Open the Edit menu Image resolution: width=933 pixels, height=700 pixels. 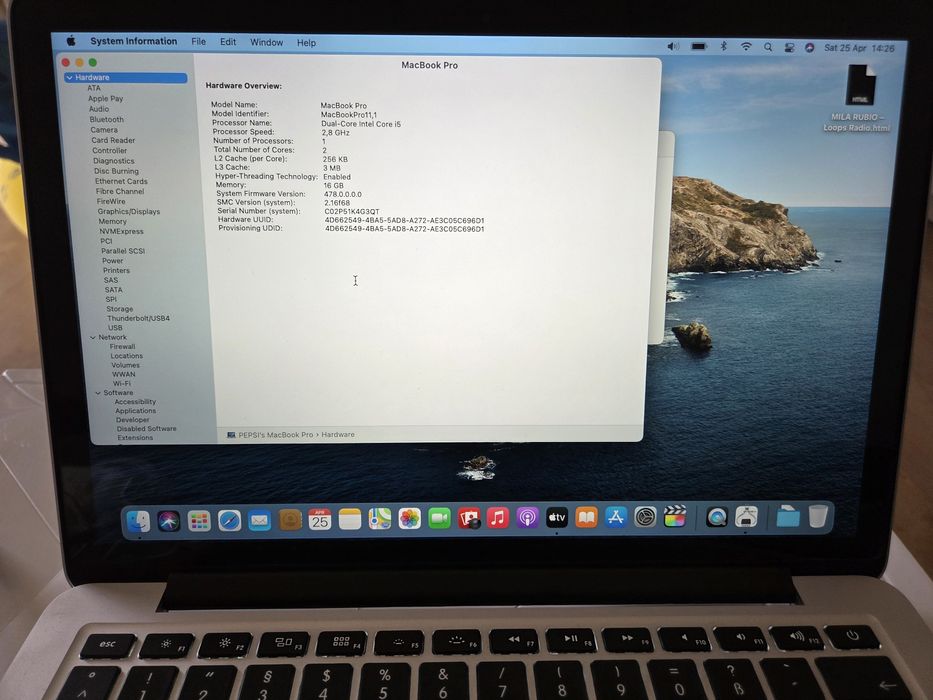228,42
